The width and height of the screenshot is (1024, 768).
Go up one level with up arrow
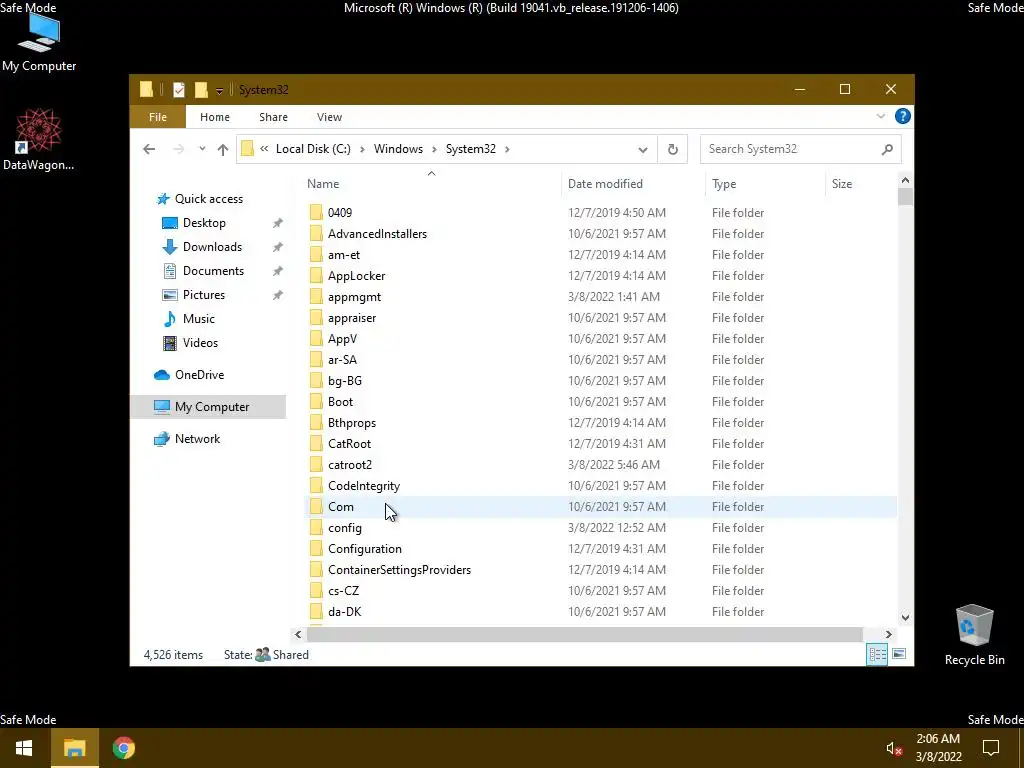(x=223, y=149)
